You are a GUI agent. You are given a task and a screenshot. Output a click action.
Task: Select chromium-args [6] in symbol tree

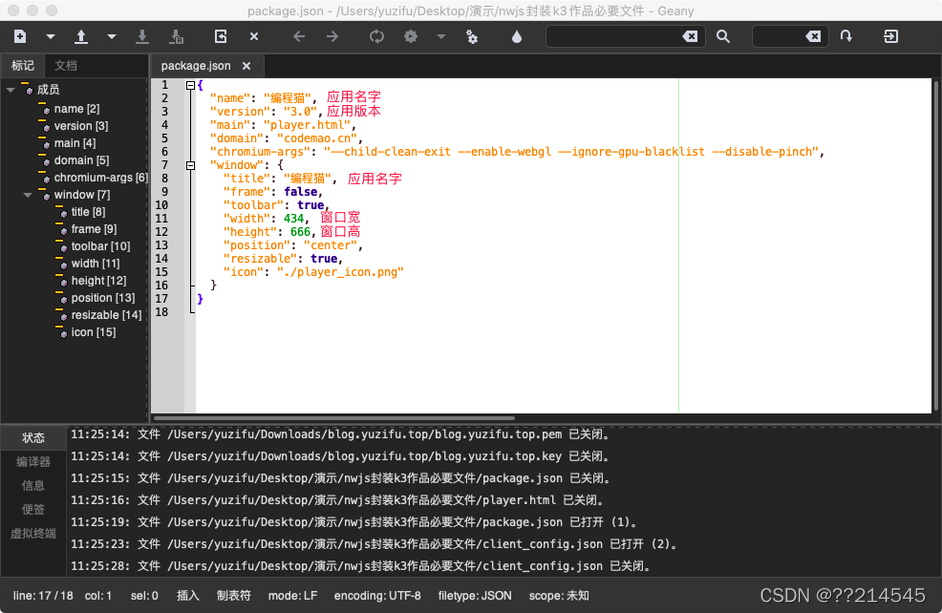pos(100,178)
